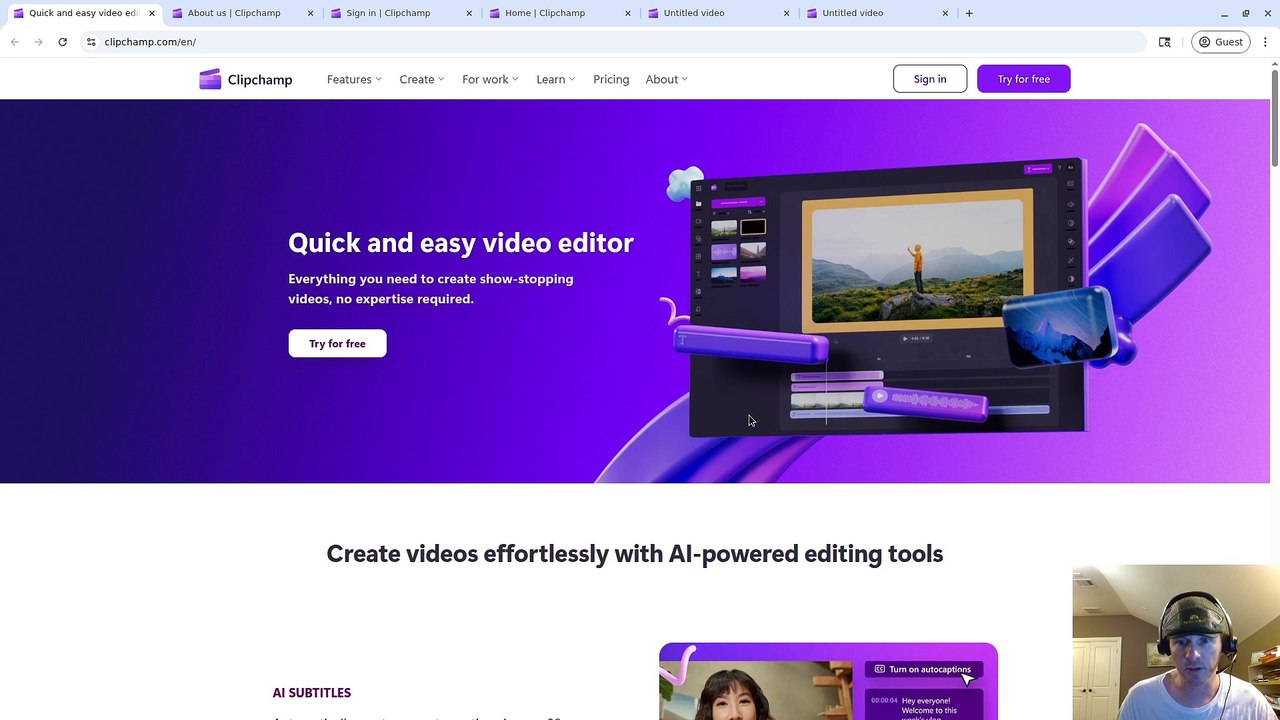
Task: Close the 'Home | Clipchamp' tab
Action: [x=628, y=13]
